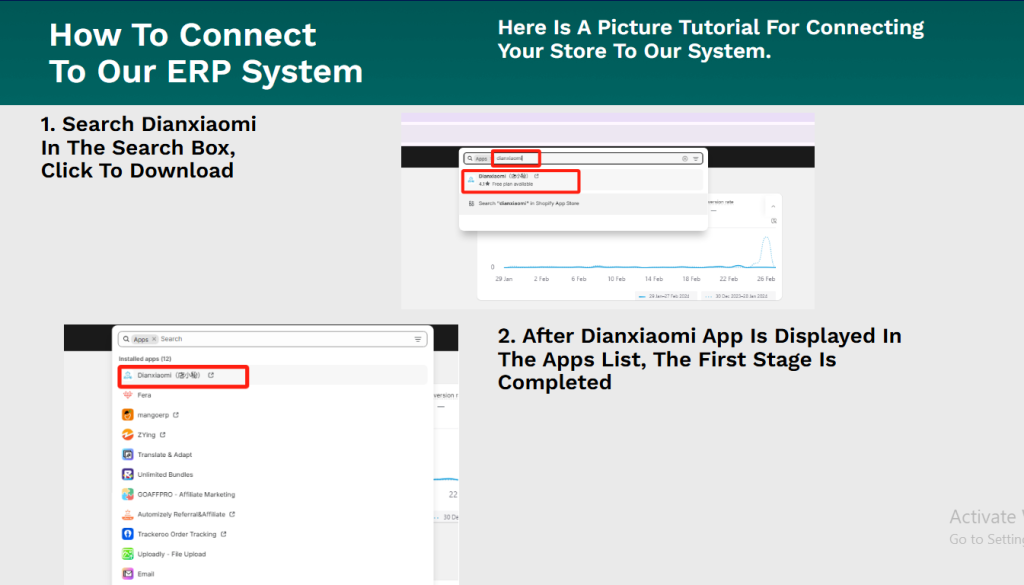The height and width of the screenshot is (585, 1024).
Task: Click the GOAFFPRO Affiliate Marketing icon
Action: 127,494
